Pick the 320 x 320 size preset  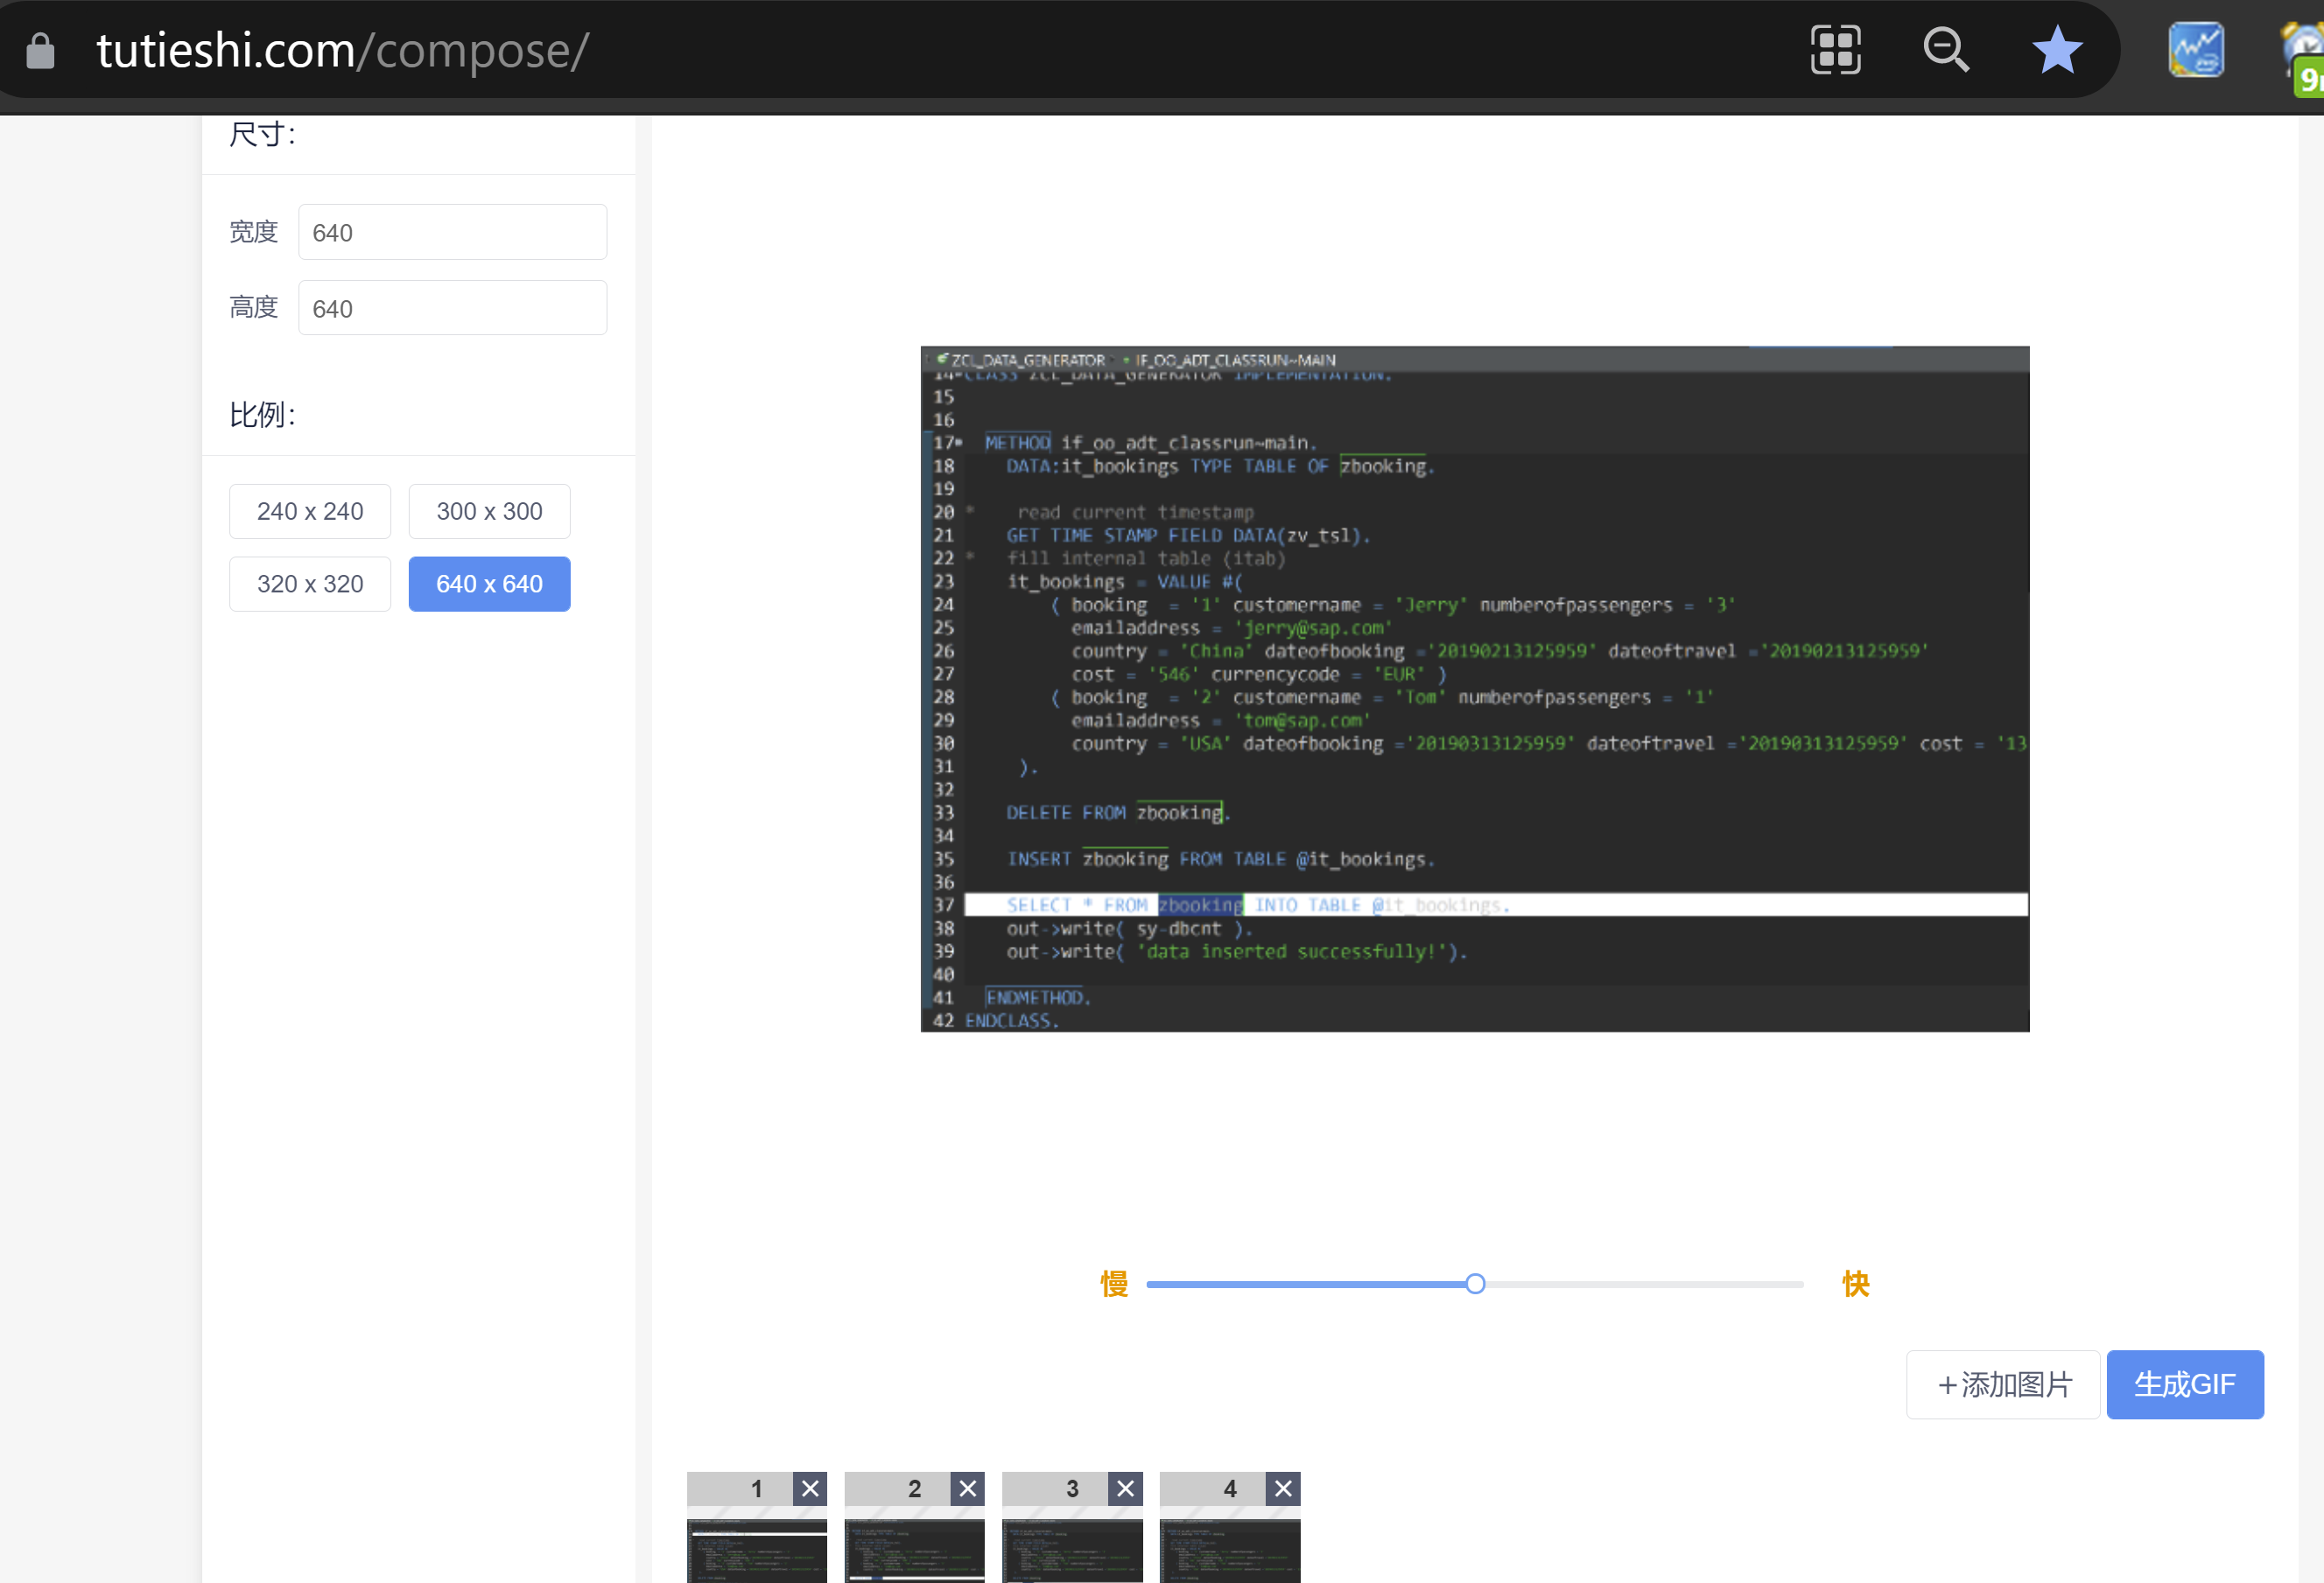[310, 584]
